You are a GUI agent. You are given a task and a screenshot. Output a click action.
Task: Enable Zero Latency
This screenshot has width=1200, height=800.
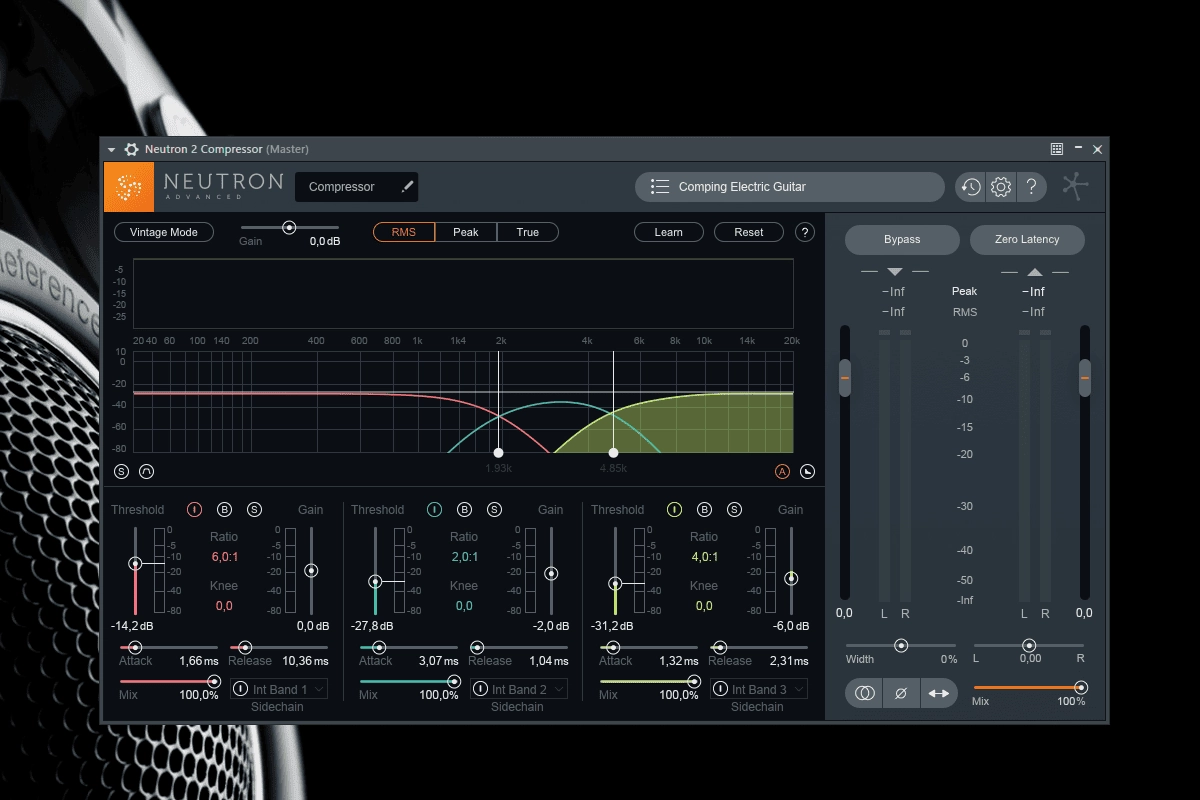point(1027,240)
